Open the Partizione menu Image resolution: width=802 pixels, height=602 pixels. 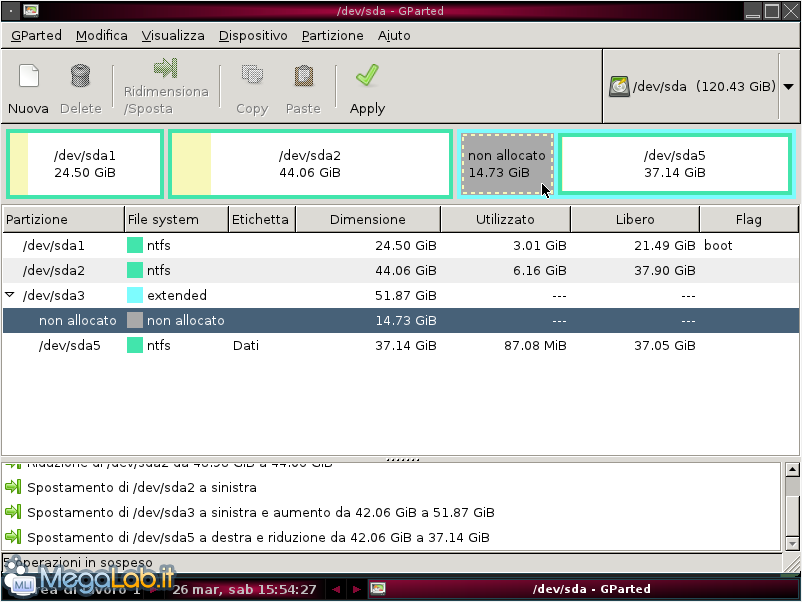click(x=332, y=35)
